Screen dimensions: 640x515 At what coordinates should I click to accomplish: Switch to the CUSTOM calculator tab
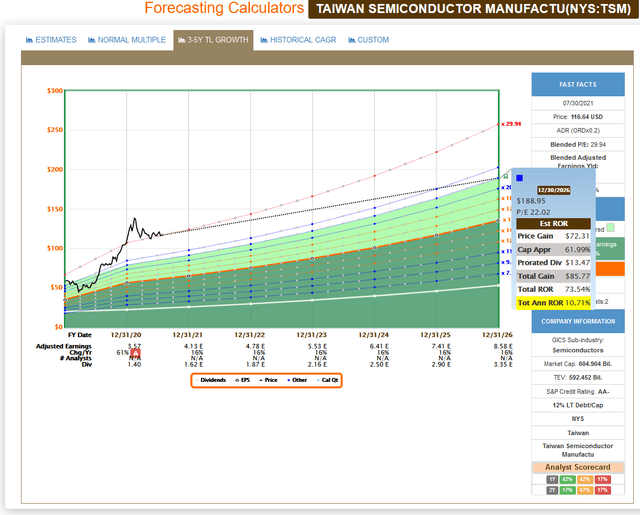click(x=369, y=40)
